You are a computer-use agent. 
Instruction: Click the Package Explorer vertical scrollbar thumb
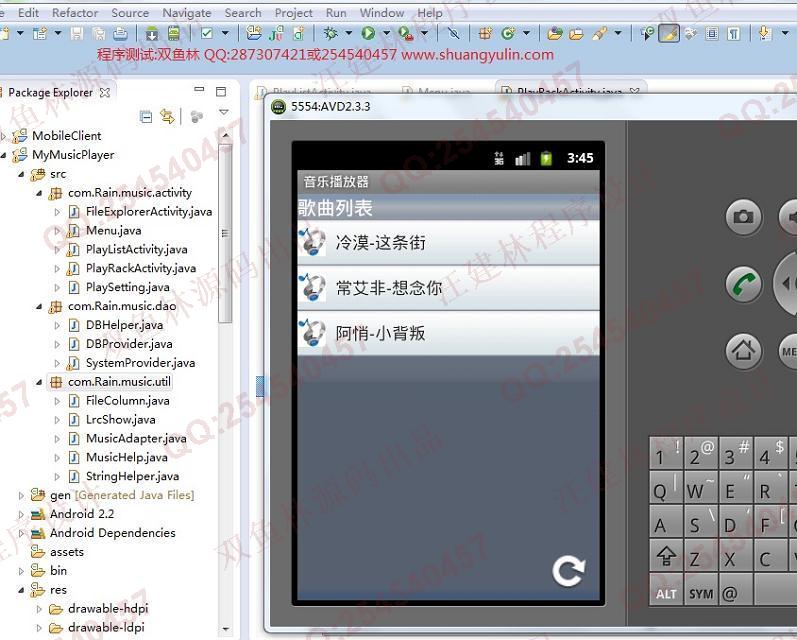(x=225, y=233)
